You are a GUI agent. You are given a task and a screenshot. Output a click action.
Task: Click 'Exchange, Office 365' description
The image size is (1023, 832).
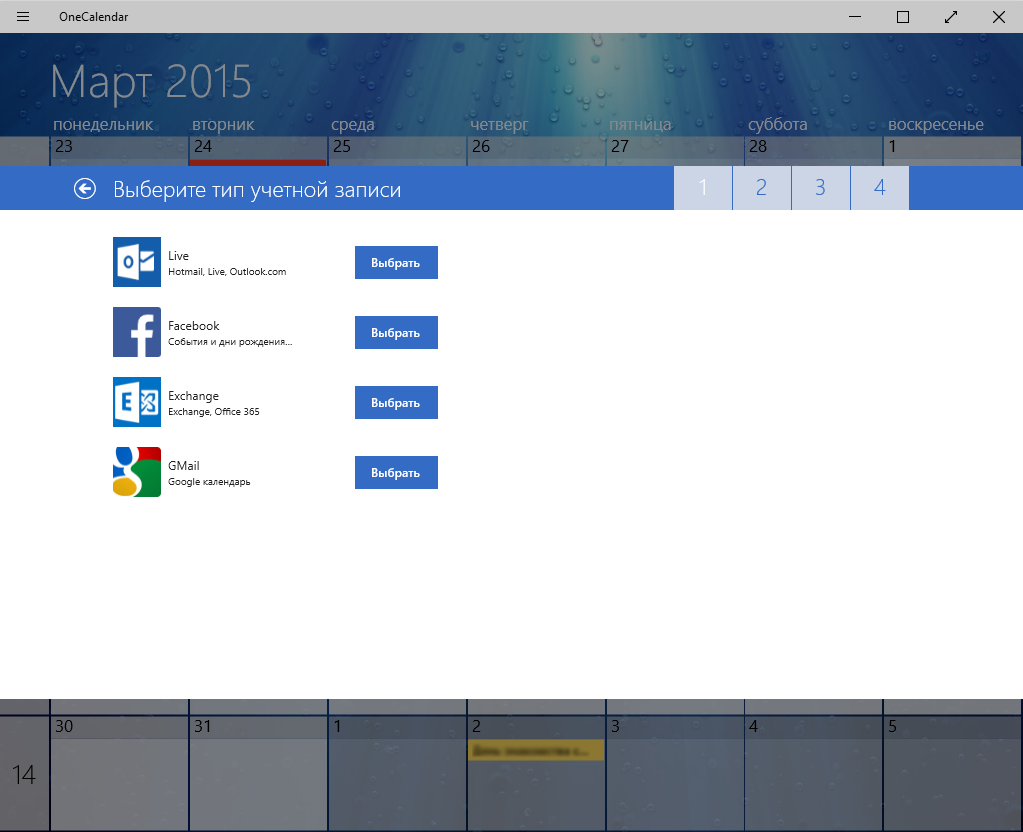214,412
